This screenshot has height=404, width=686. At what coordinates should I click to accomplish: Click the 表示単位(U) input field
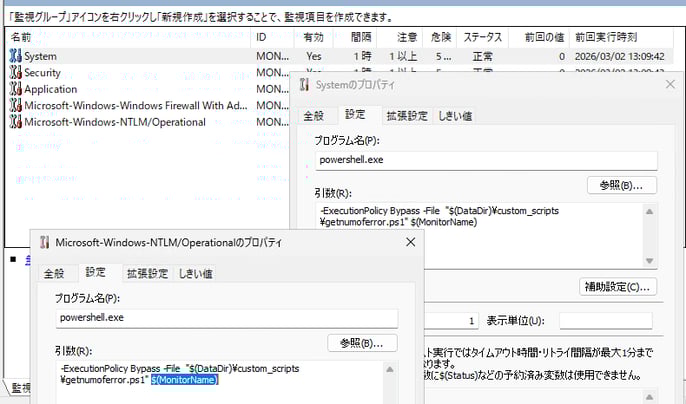(606, 321)
